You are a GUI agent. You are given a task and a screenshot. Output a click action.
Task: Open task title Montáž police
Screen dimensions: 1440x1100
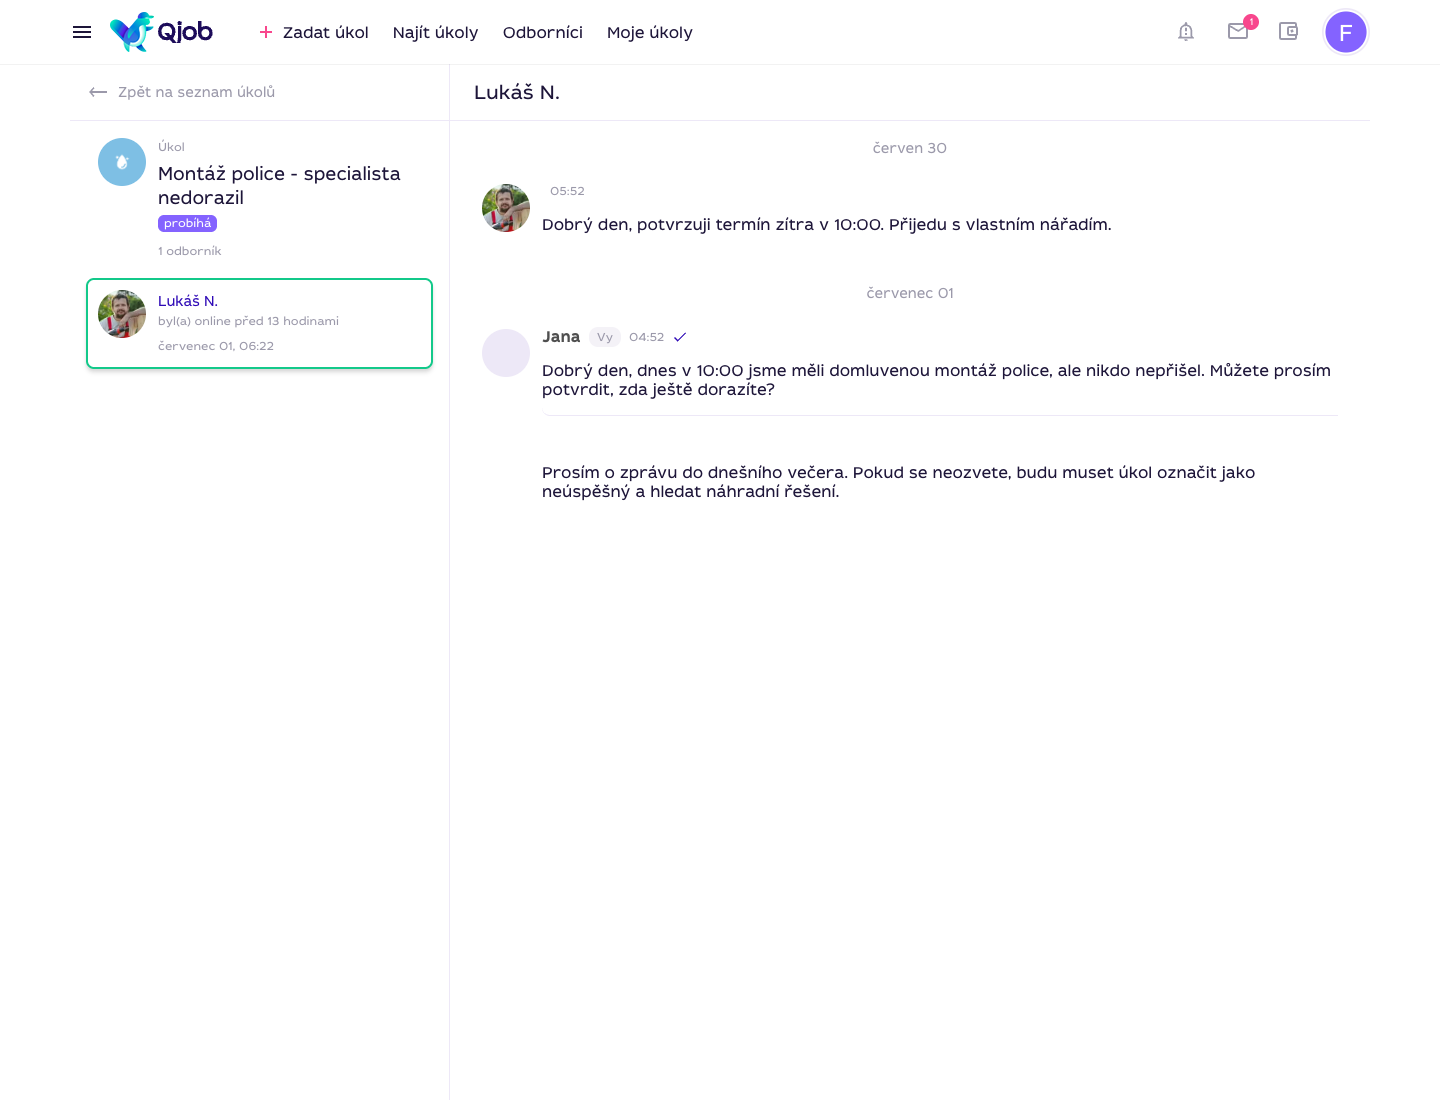[x=279, y=185]
